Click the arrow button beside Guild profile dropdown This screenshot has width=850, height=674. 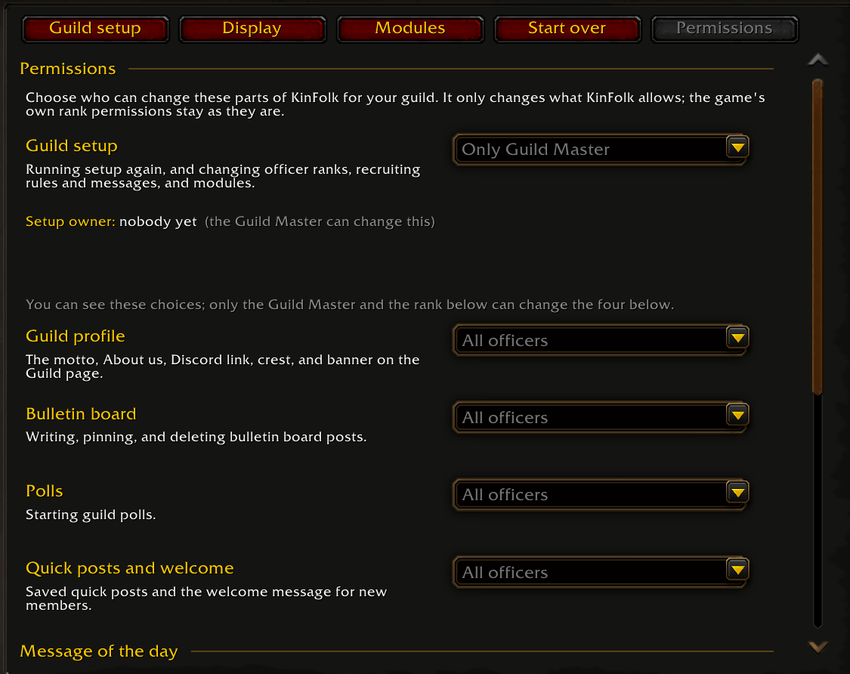pos(737,338)
